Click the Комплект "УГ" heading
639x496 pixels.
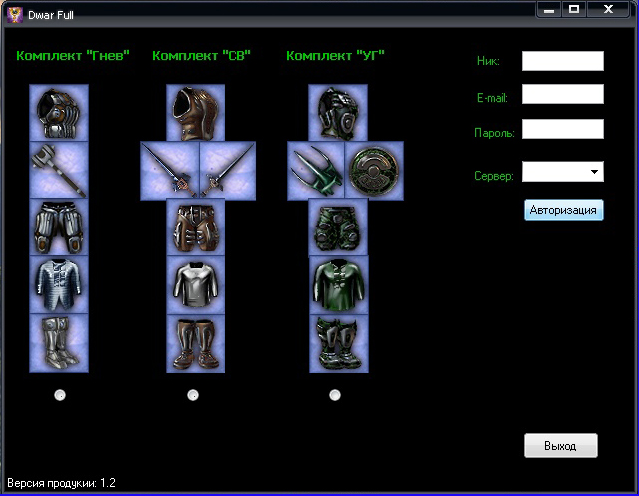(x=335, y=55)
